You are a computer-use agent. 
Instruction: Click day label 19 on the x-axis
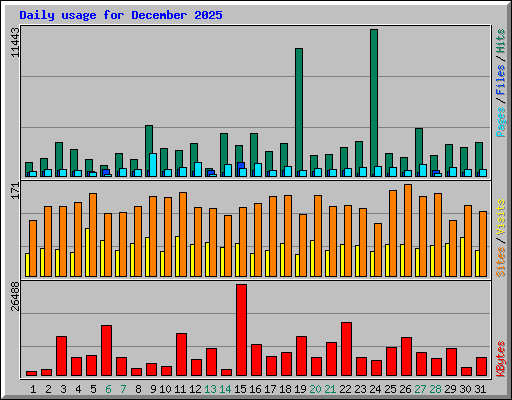(x=300, y=389)
